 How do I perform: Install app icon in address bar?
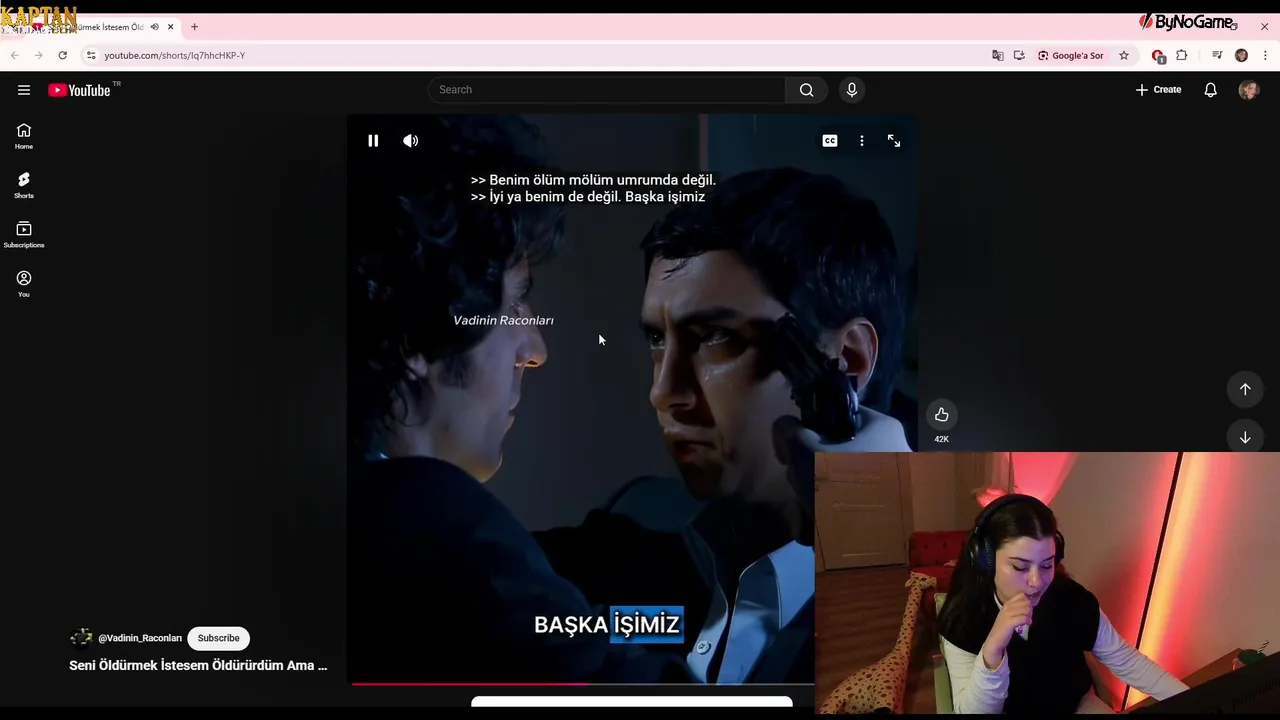[x=1019, y=56]
